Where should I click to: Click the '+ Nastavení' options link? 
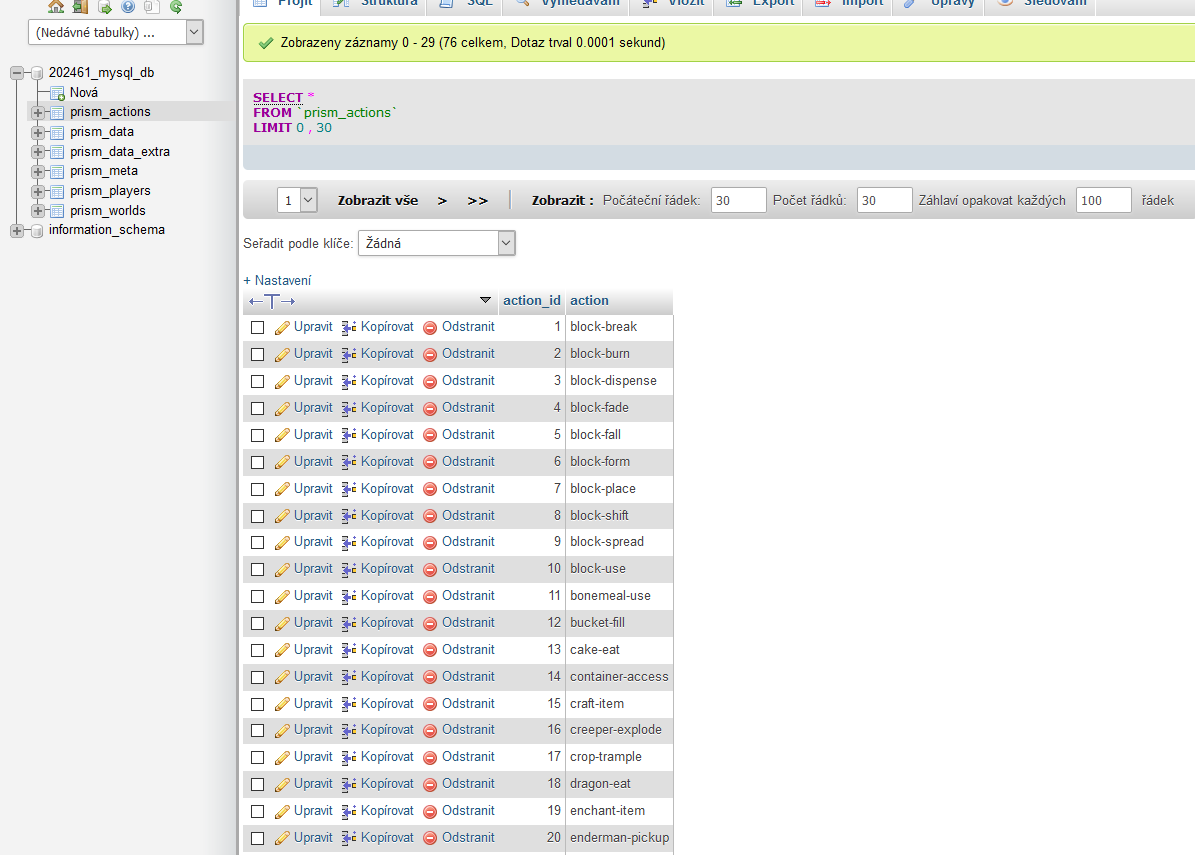(x=277, y=281)
